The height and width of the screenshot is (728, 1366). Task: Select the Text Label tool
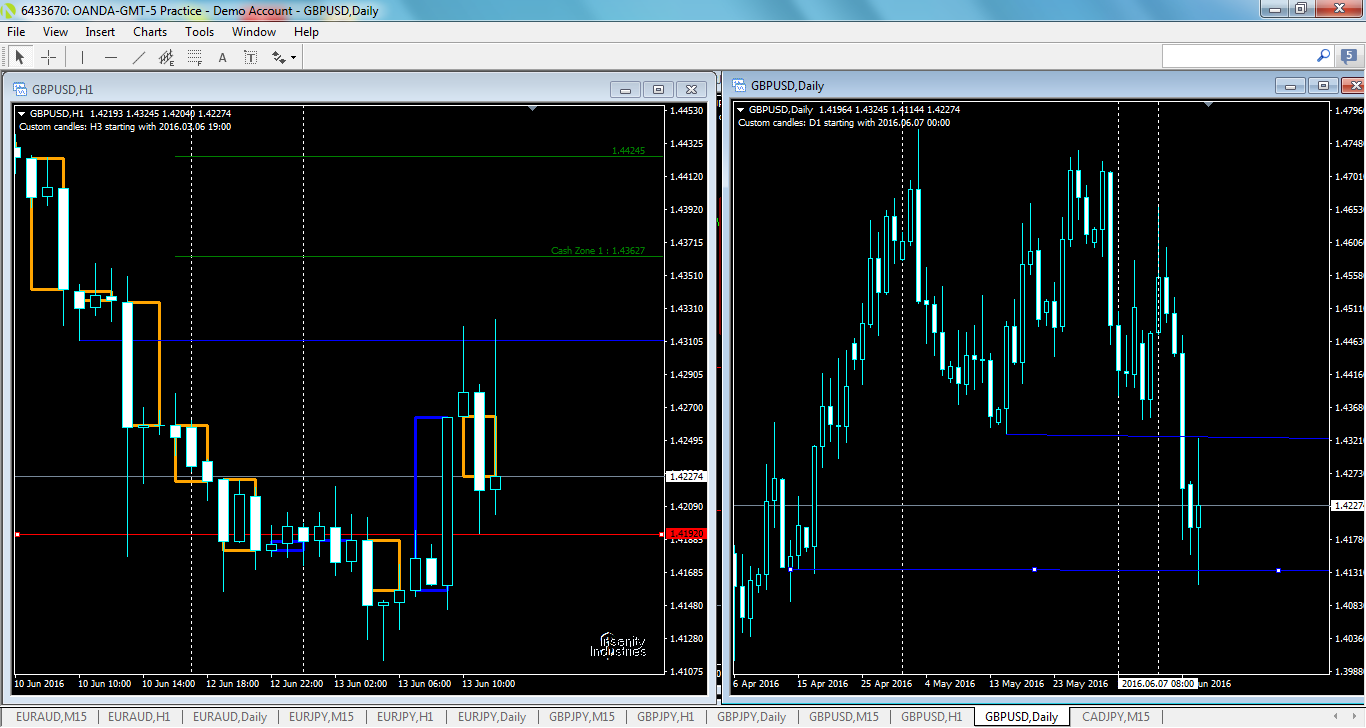tap(249, 57)
